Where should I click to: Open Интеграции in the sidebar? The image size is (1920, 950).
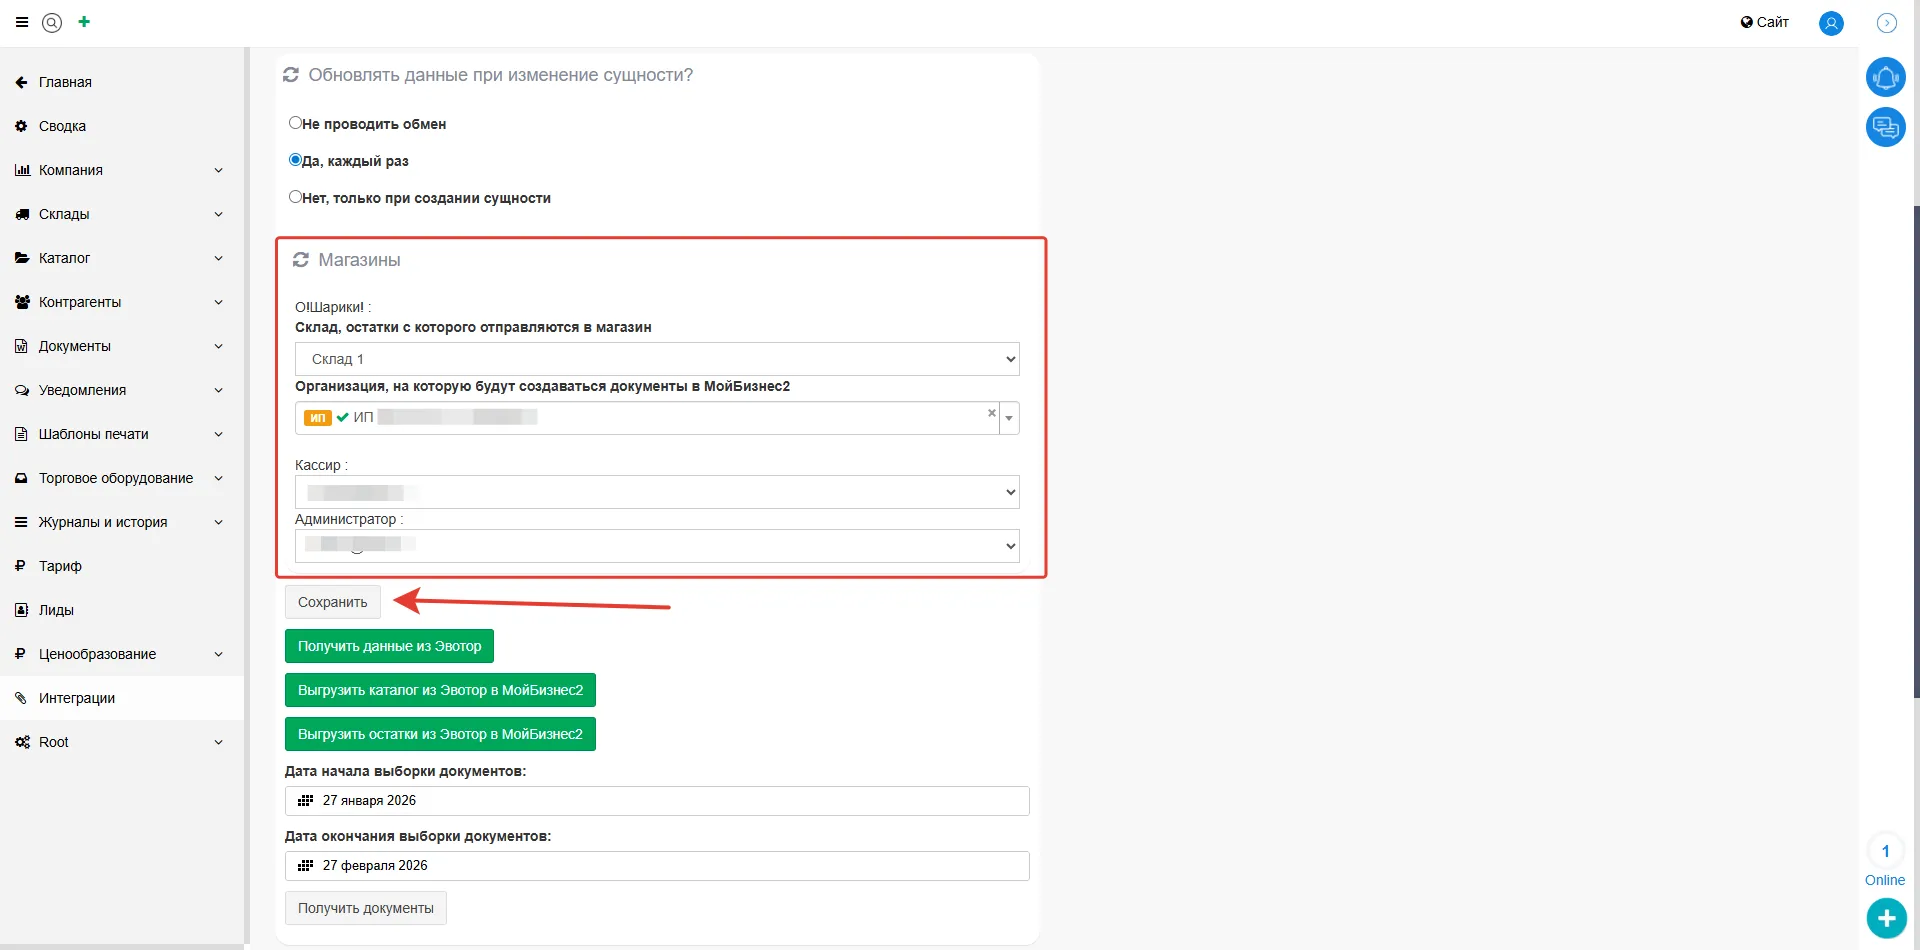[x=77, y=698]
